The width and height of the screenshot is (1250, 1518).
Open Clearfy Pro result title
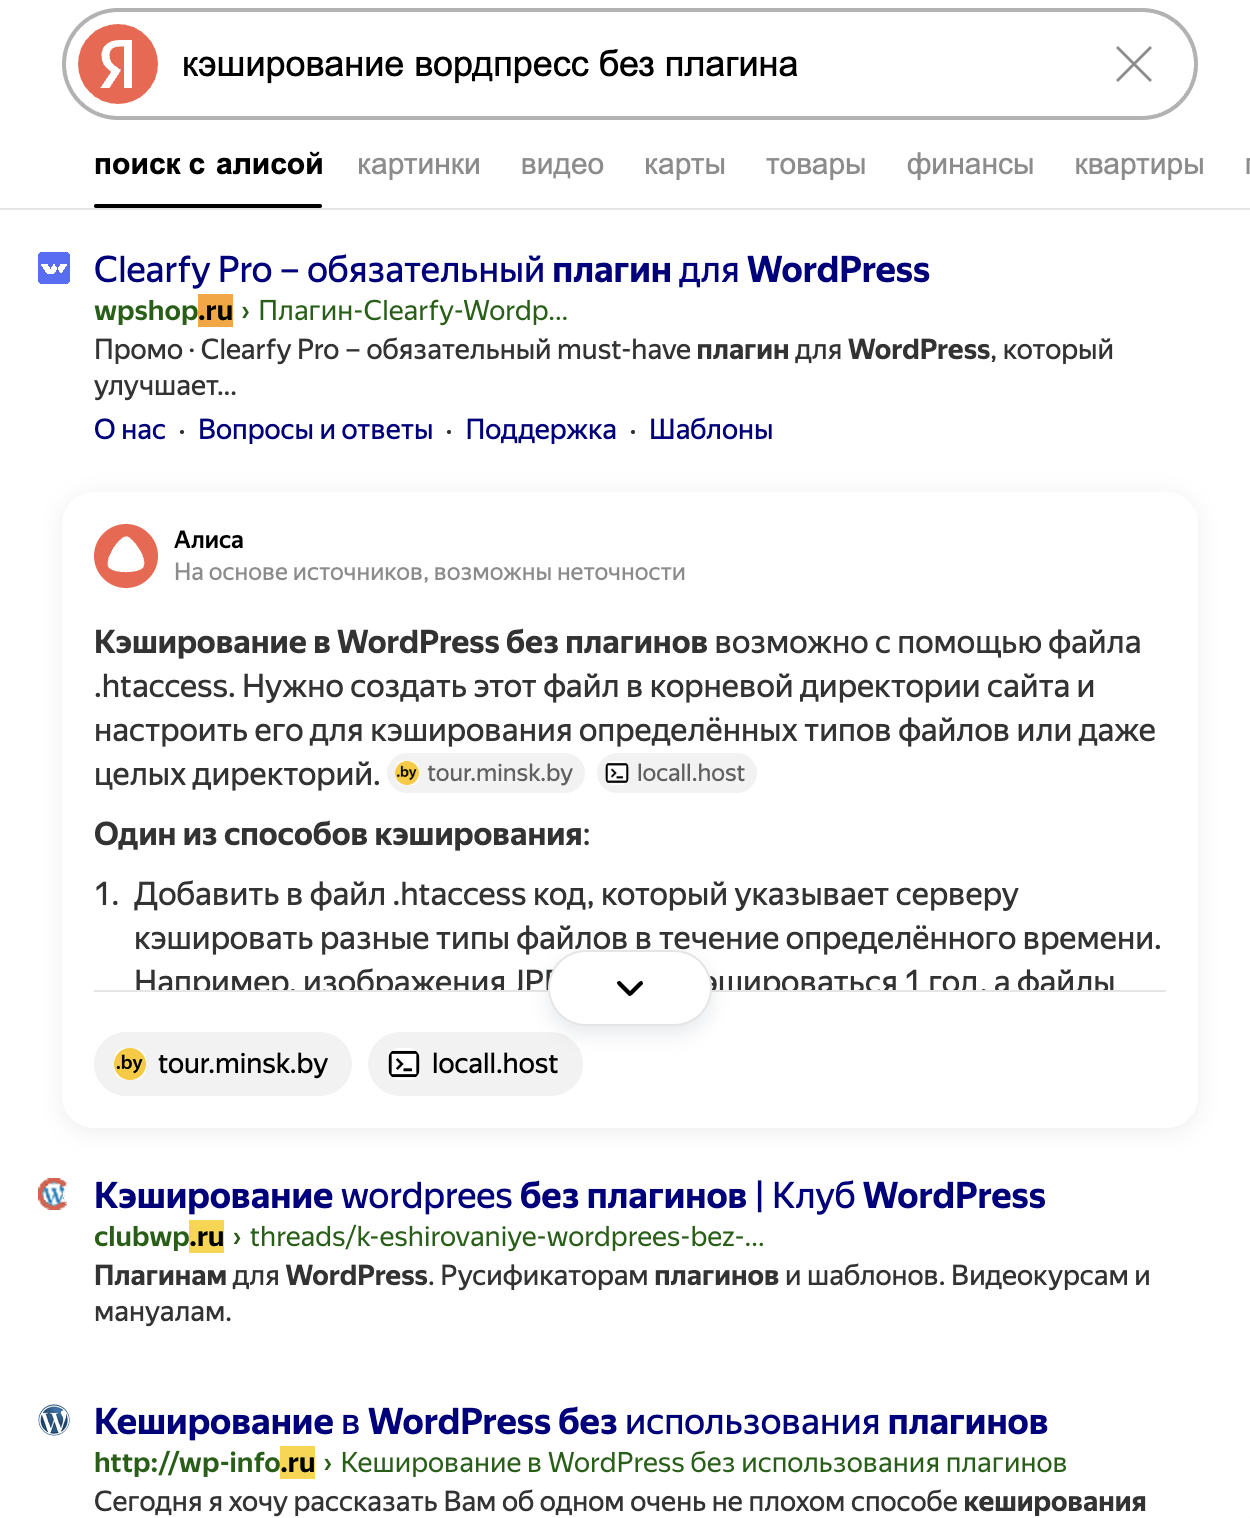pos(511,270)
